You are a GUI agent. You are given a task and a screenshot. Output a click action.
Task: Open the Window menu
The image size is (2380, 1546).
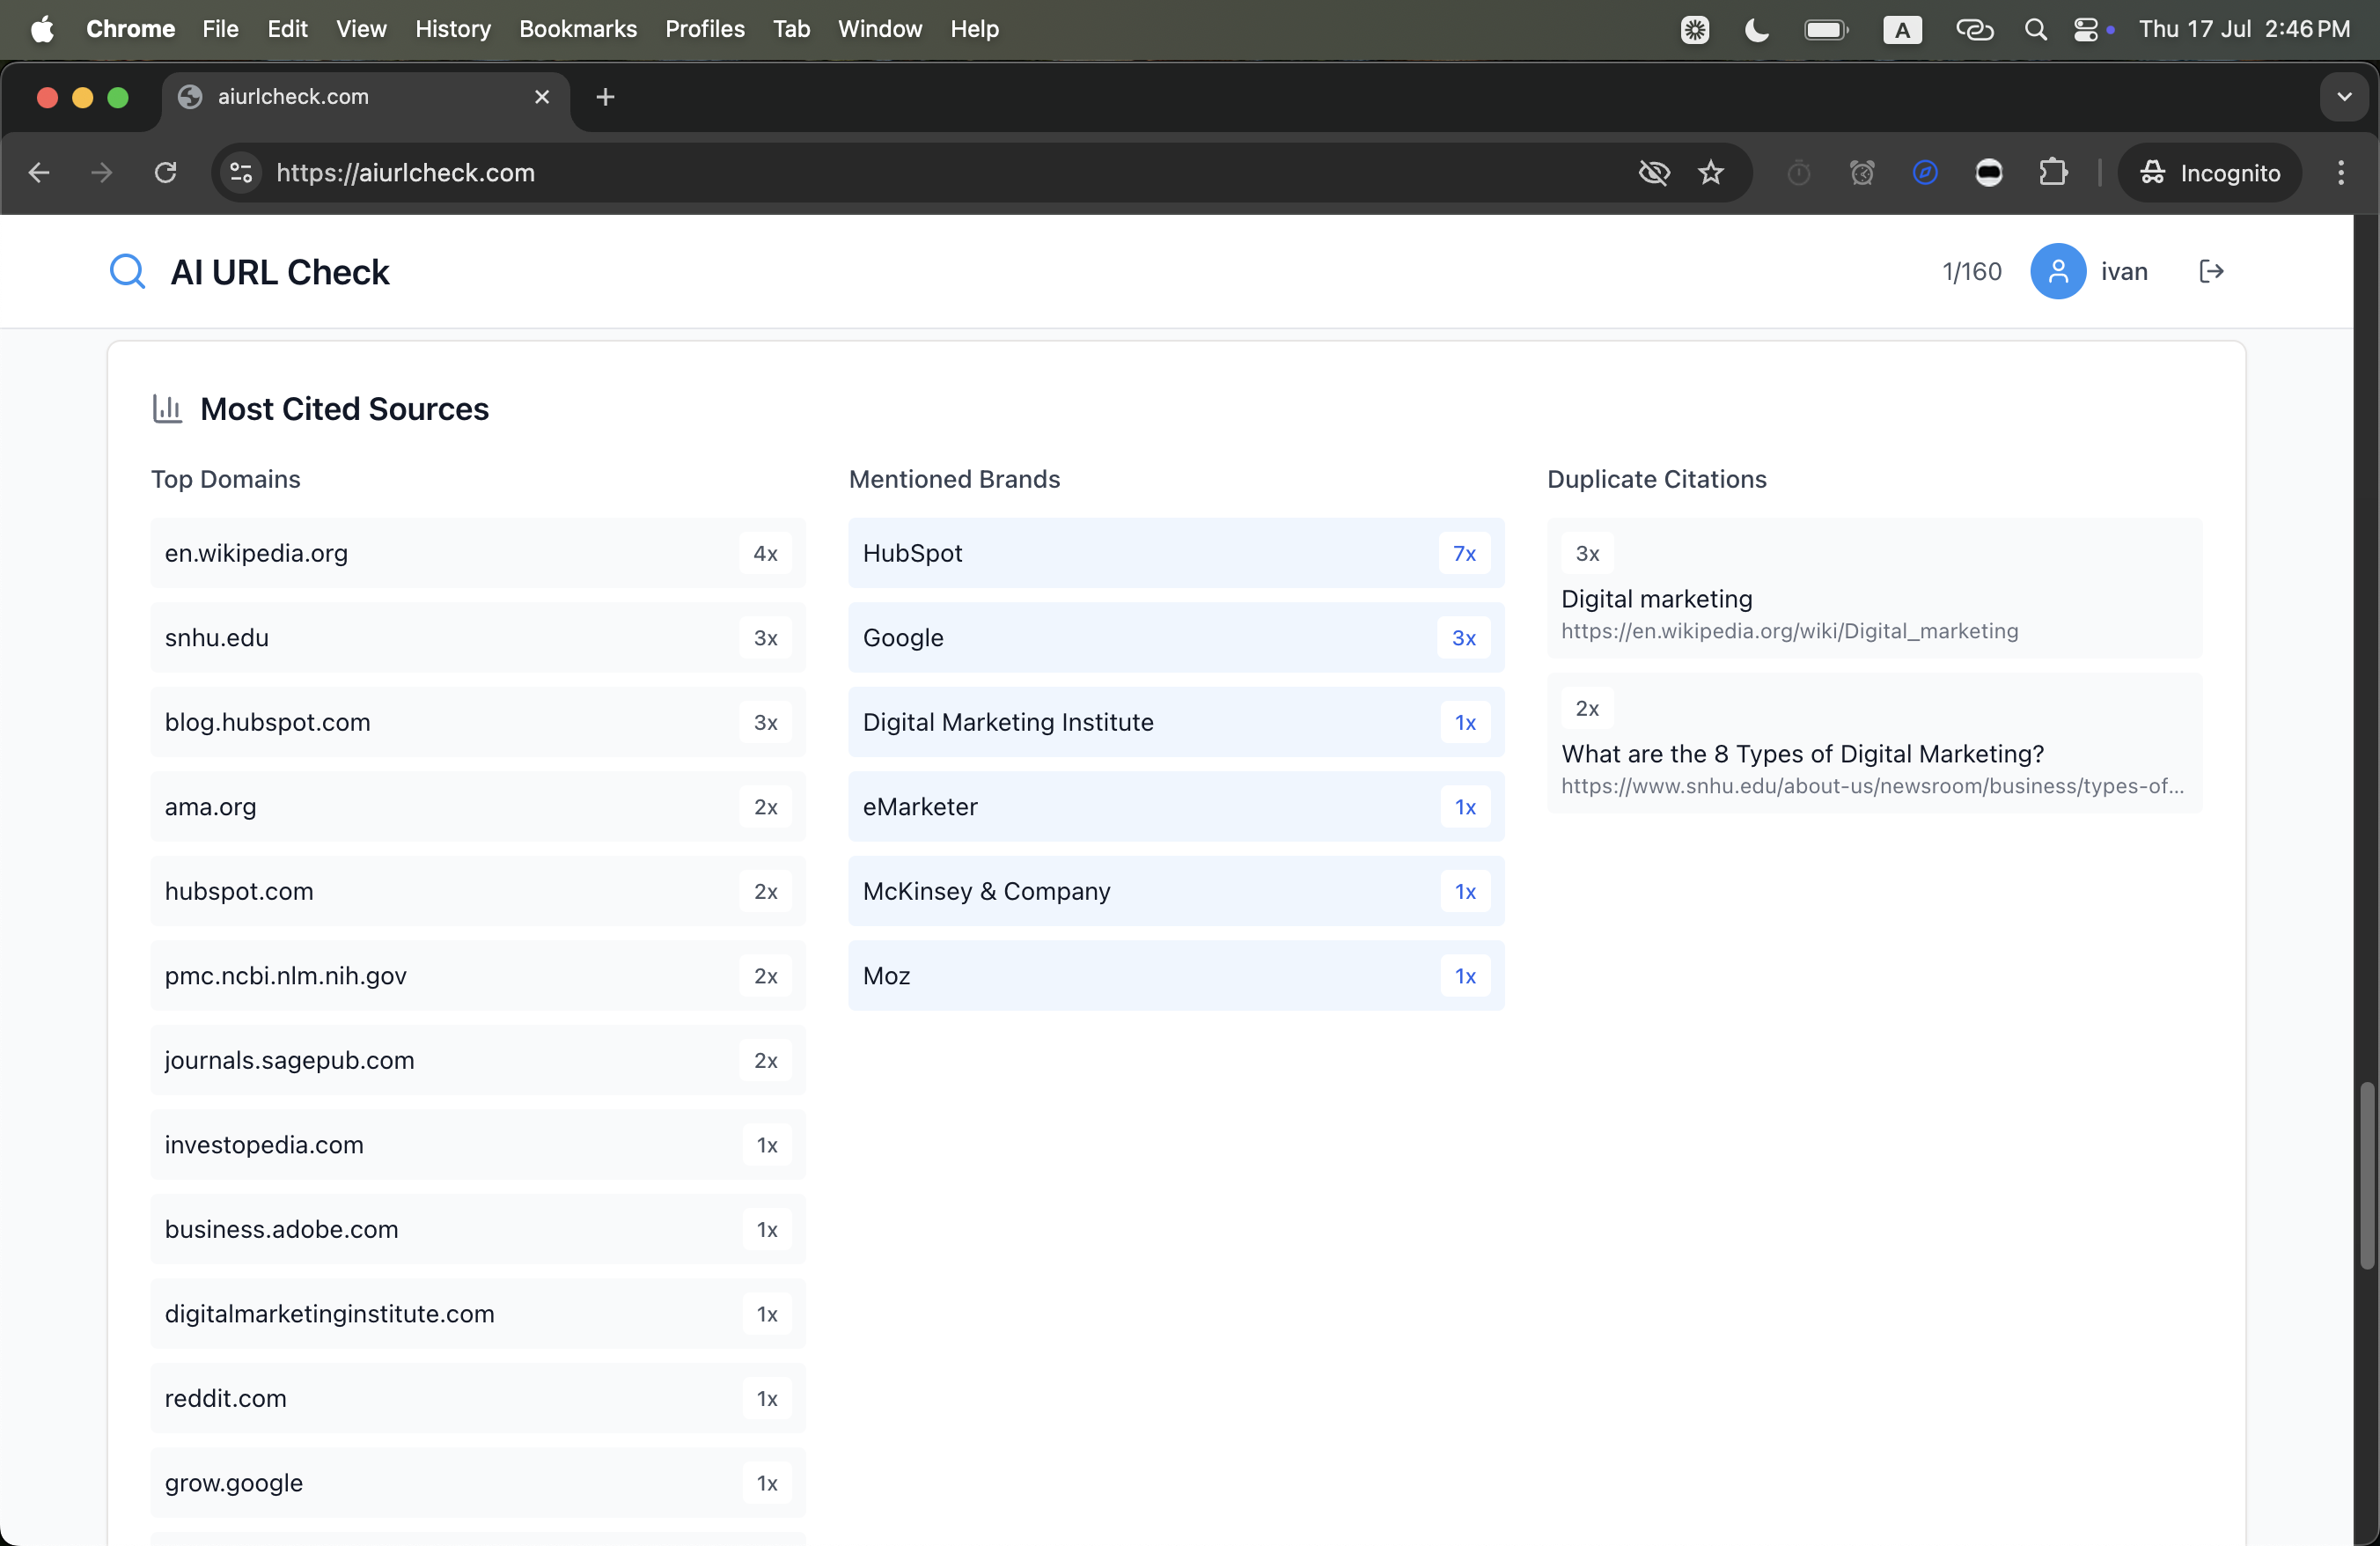(x=879, y=29)
